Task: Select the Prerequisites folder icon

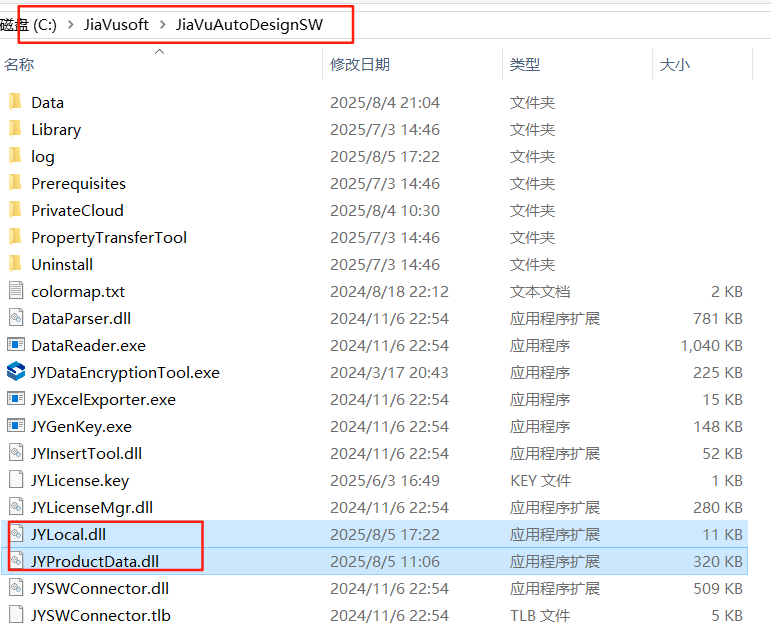Action: (15, 183)
